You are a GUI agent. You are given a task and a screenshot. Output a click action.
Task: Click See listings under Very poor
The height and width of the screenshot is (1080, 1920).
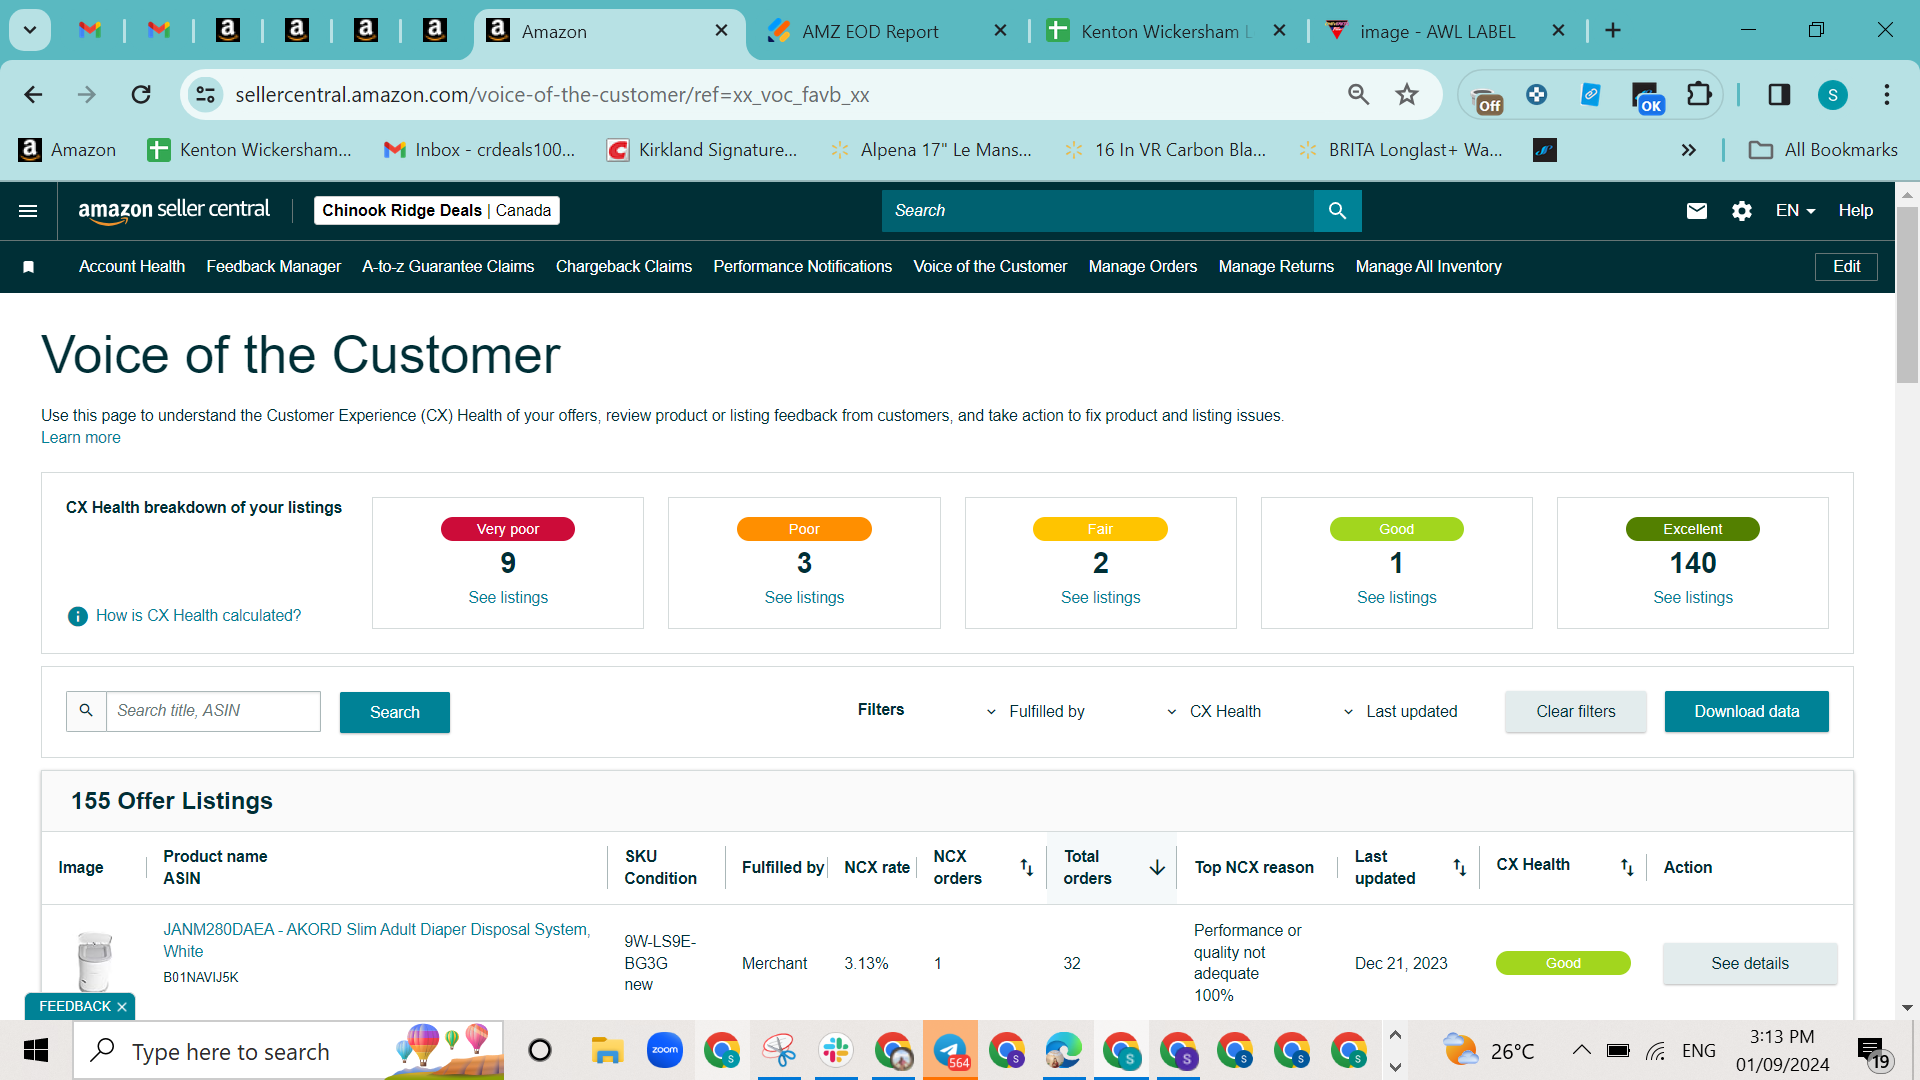coord(508,598)
